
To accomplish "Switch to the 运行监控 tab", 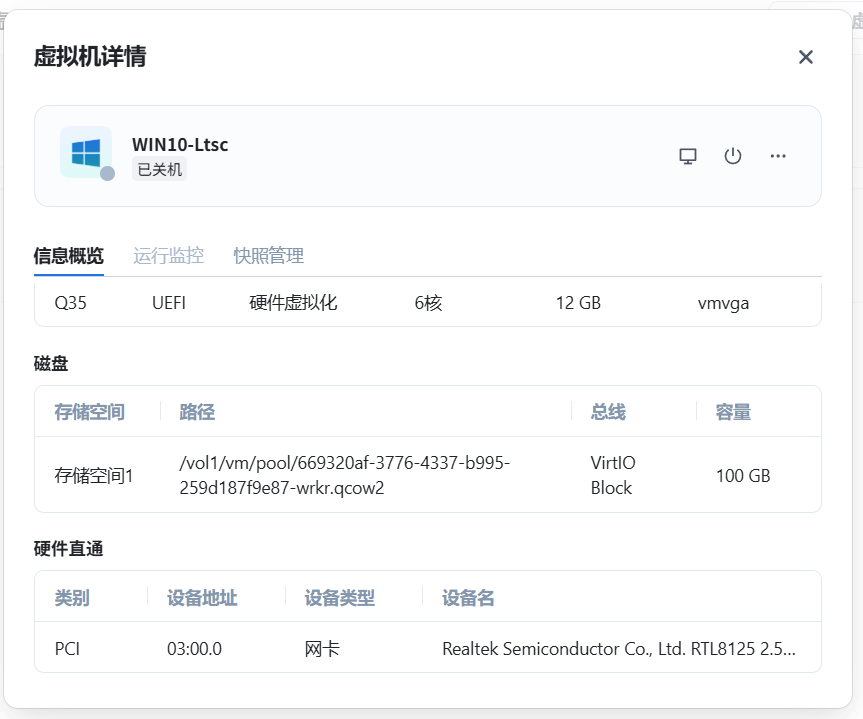I will click(x=168, y=256).
